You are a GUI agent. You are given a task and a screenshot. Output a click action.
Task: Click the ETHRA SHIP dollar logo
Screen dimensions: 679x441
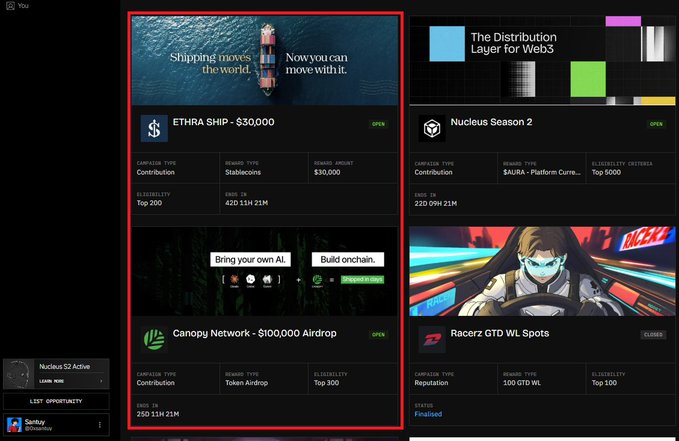click(x=154, y=129)
